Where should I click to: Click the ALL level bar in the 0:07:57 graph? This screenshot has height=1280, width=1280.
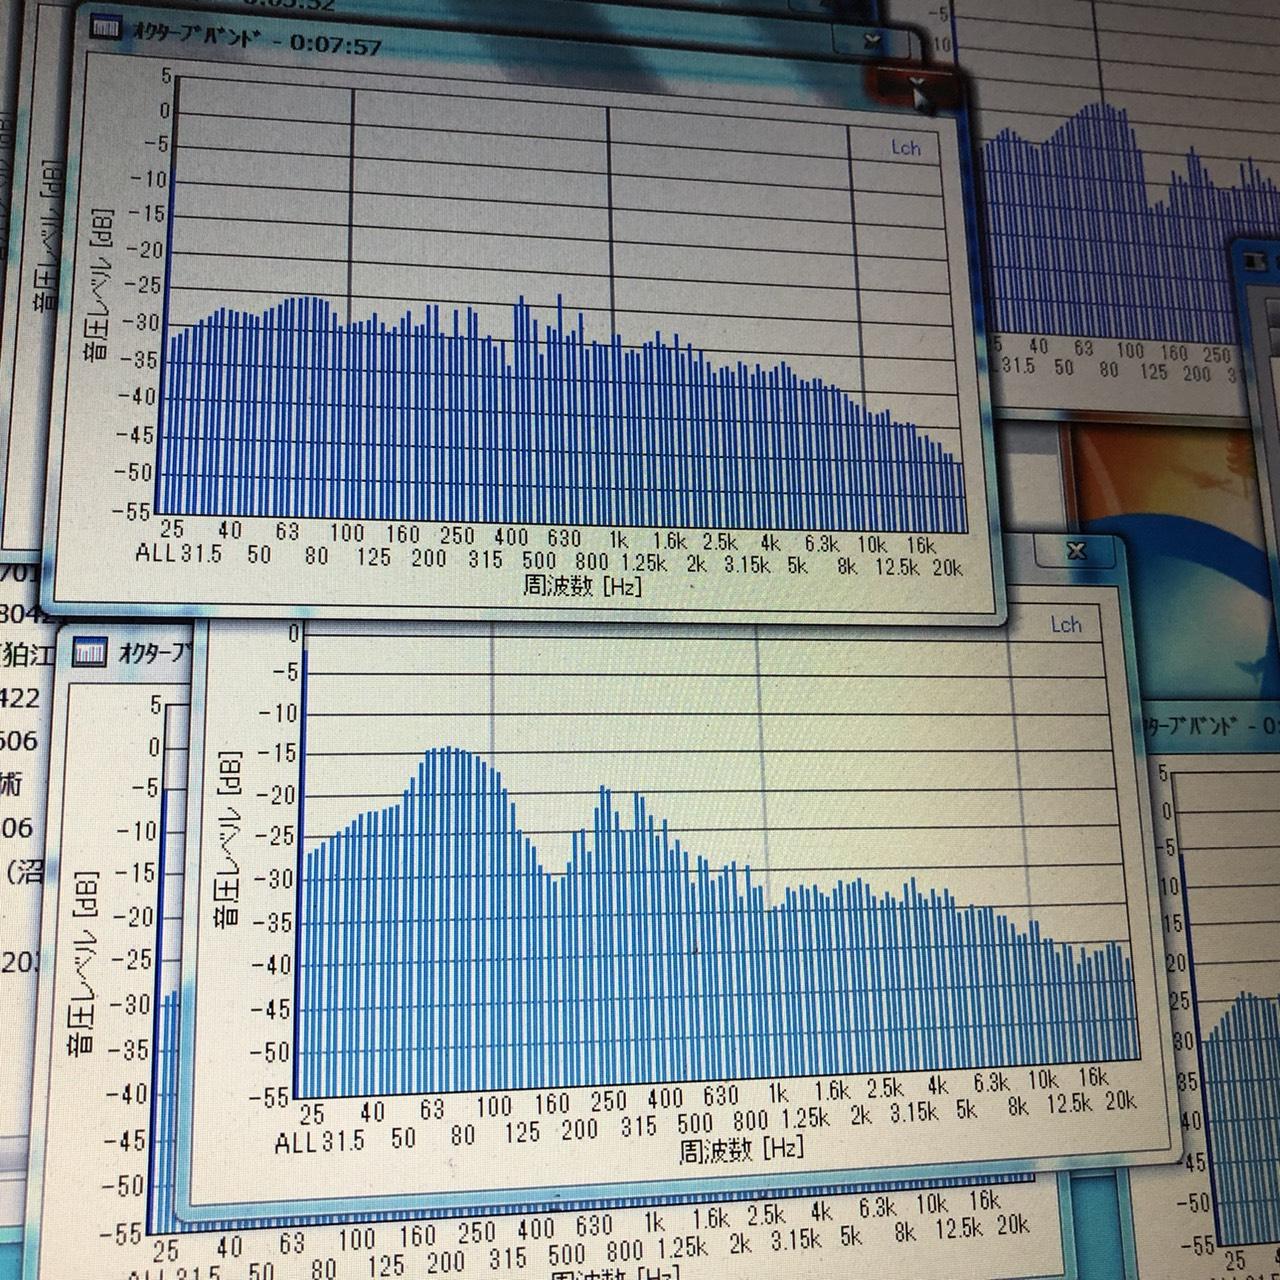pyautogui.click(x=172, y=340)
